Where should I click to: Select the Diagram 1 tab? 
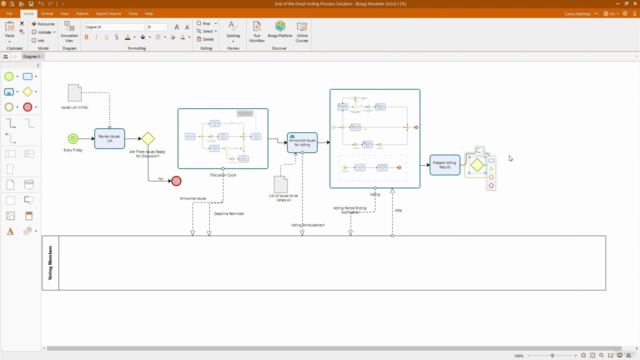tap(31, 56)
